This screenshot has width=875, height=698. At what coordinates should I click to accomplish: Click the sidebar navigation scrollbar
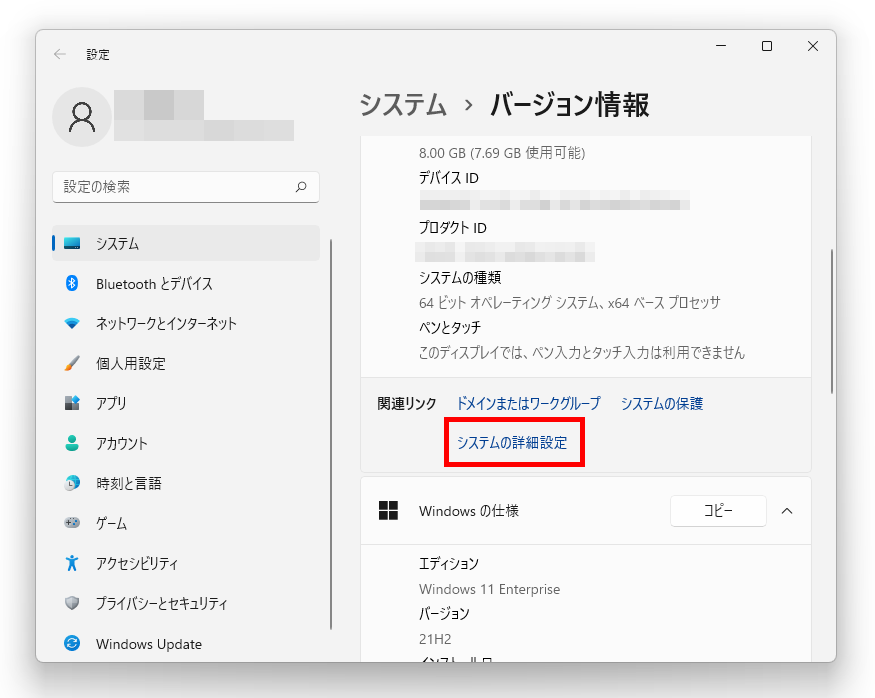pos(331,434)
